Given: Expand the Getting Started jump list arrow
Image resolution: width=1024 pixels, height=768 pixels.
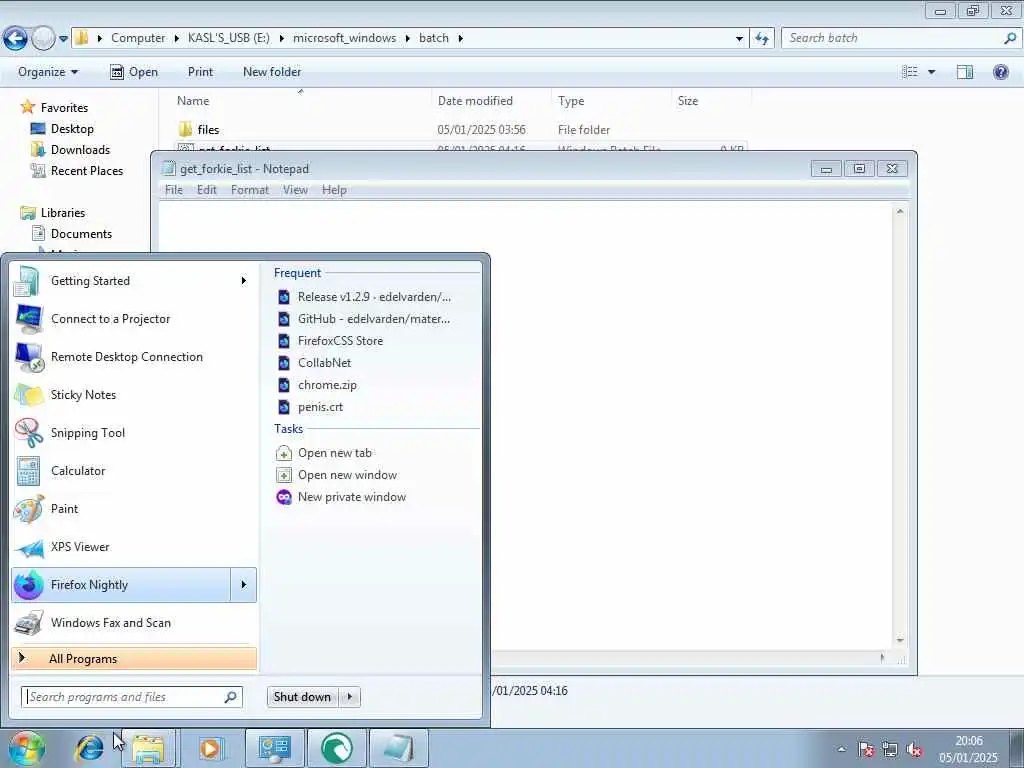Looking at the screenshot, I should 244,281.
